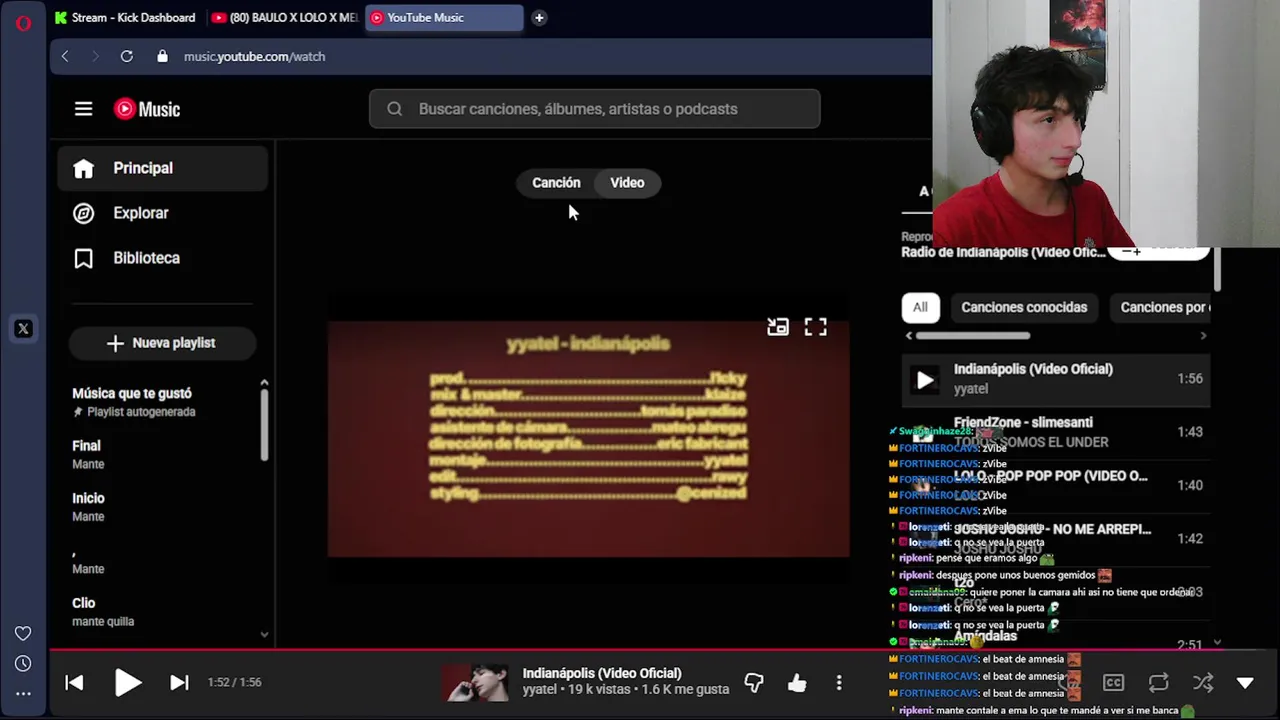The width and height of the screenshot is (1280, 720).
Task: Click the YouTube Music logo
Action: [147, 109]
